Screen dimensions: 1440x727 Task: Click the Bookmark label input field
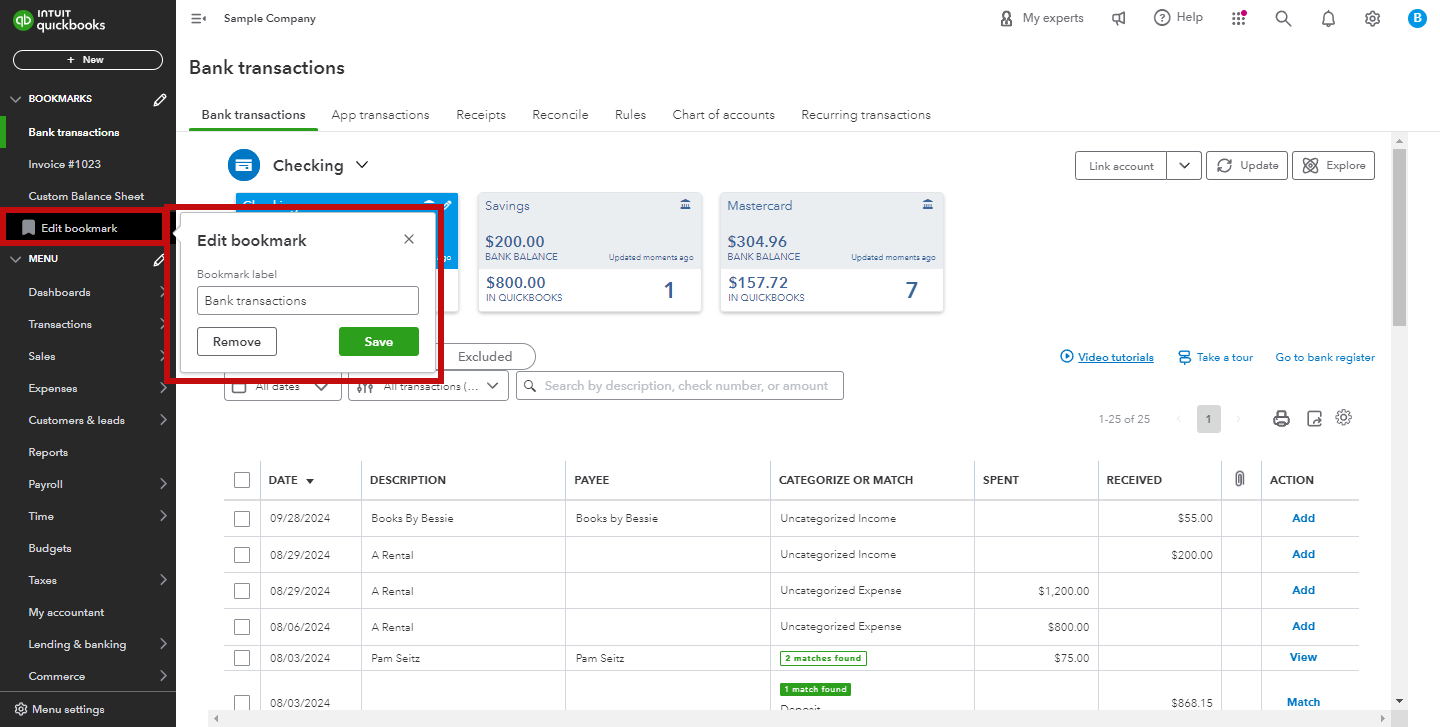tap(308, 301)
